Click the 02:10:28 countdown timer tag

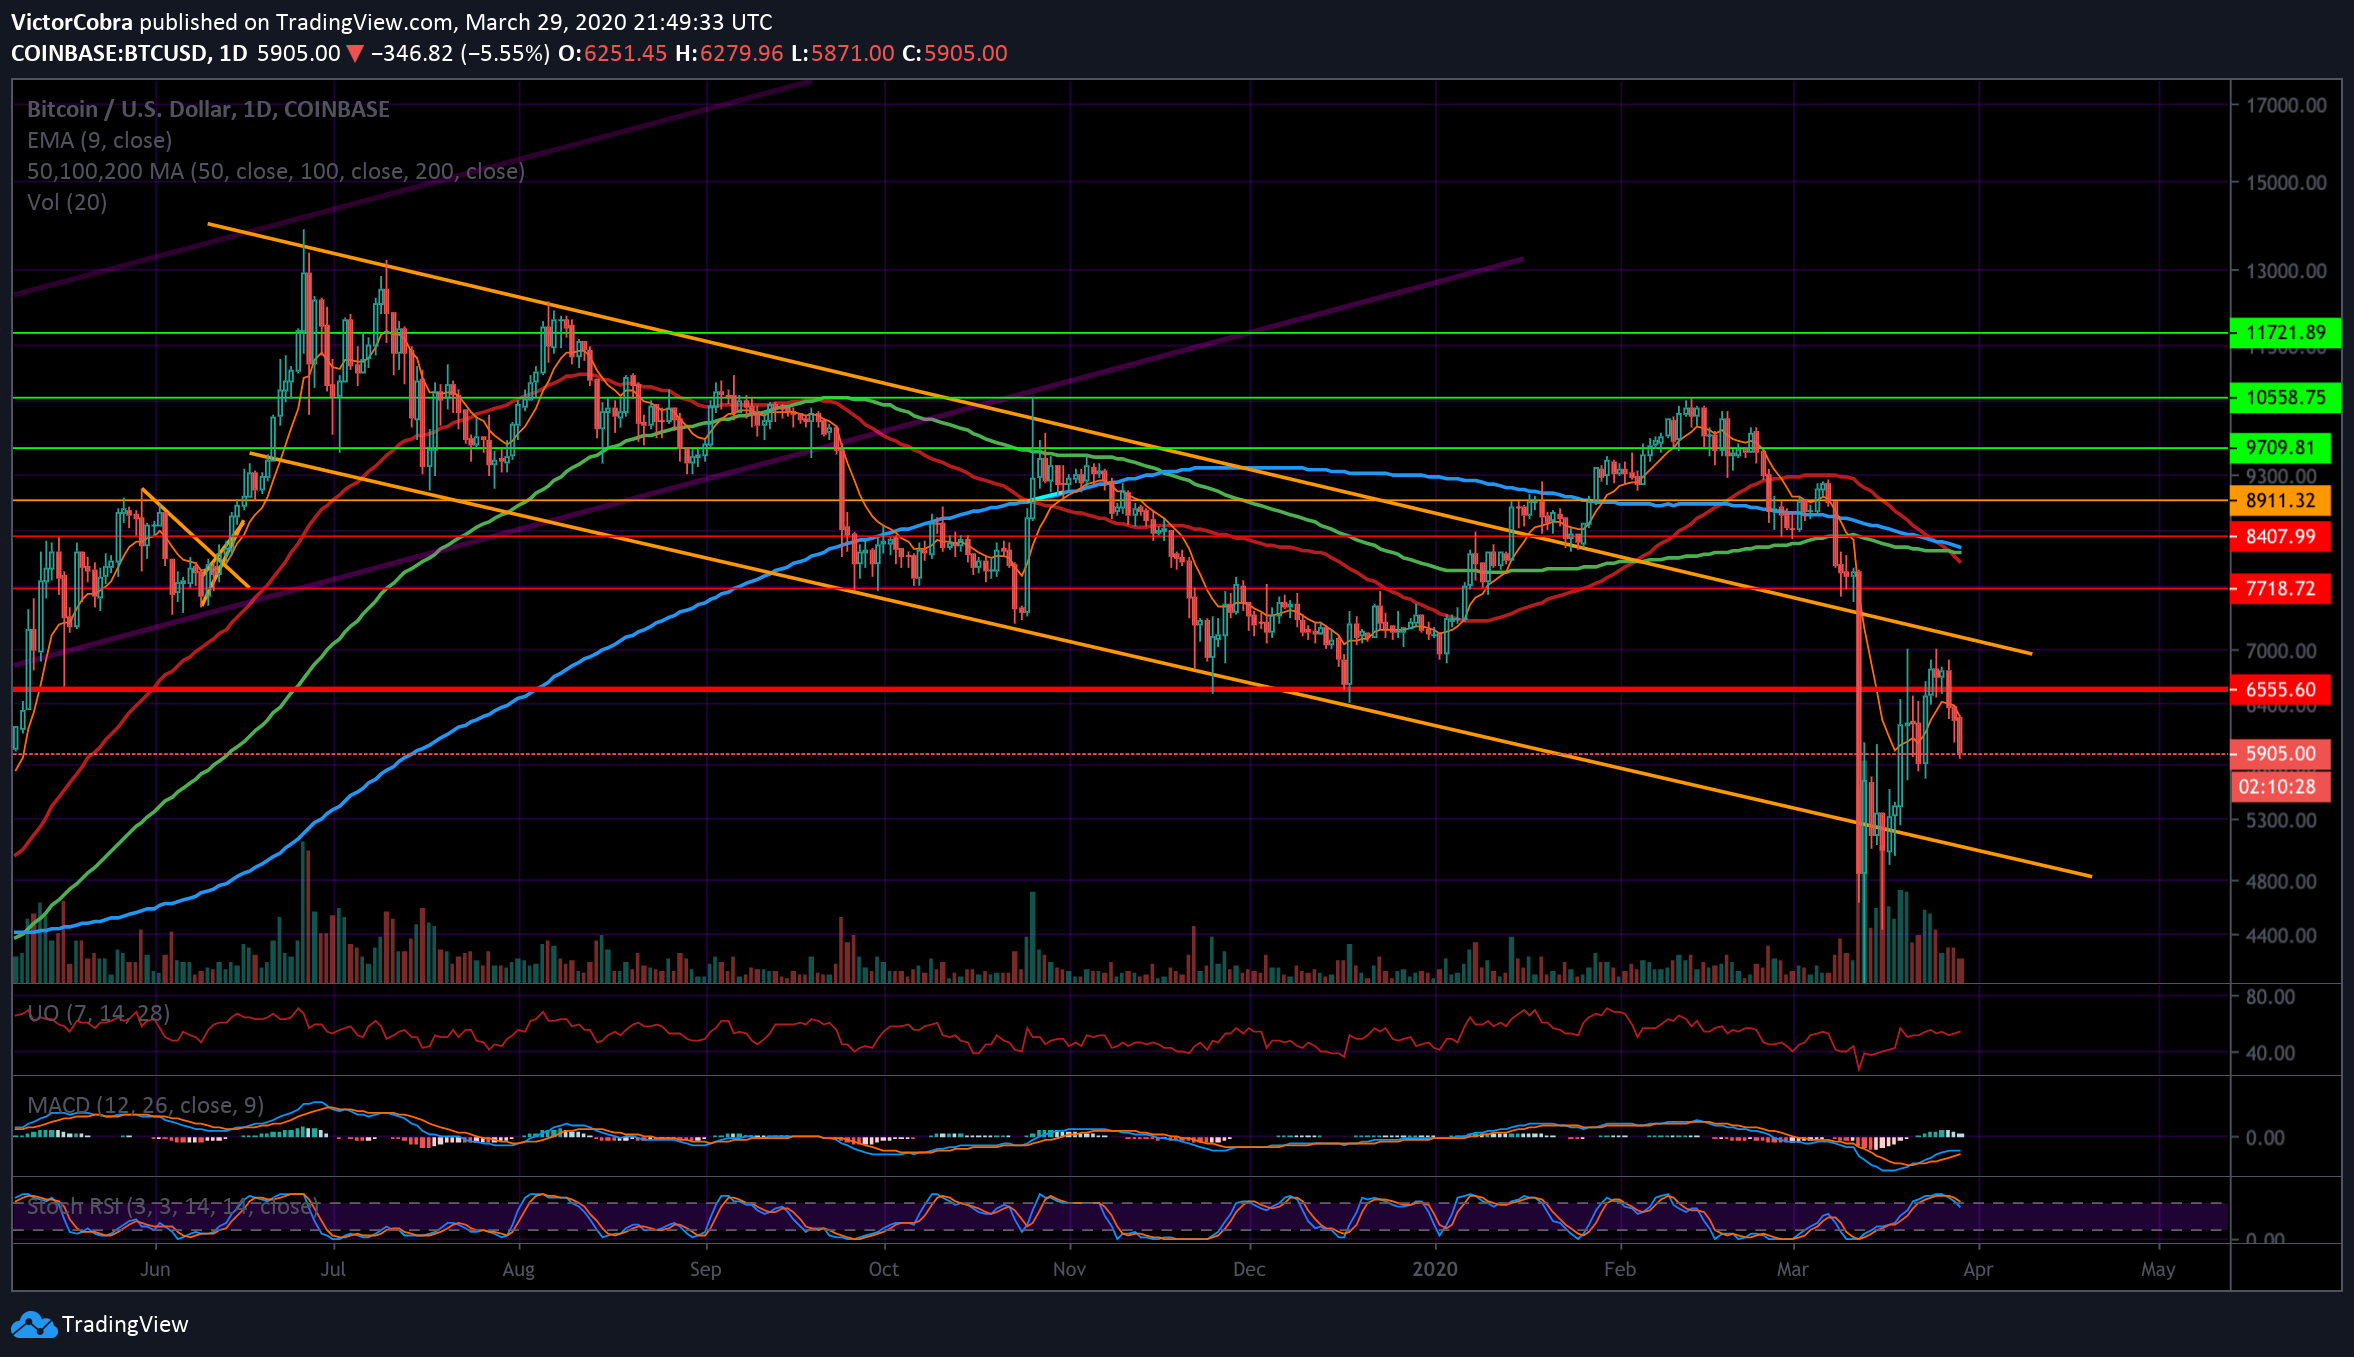coord(2280,787)
